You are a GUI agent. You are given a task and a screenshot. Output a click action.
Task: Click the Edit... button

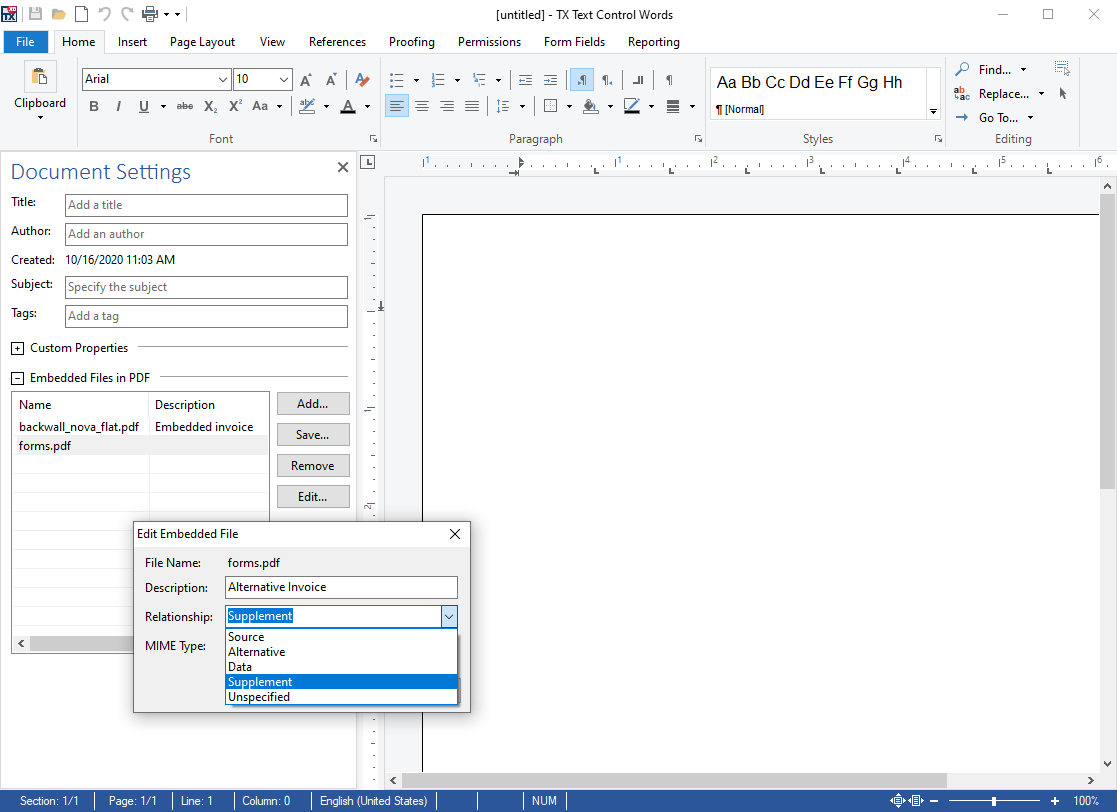313,496
